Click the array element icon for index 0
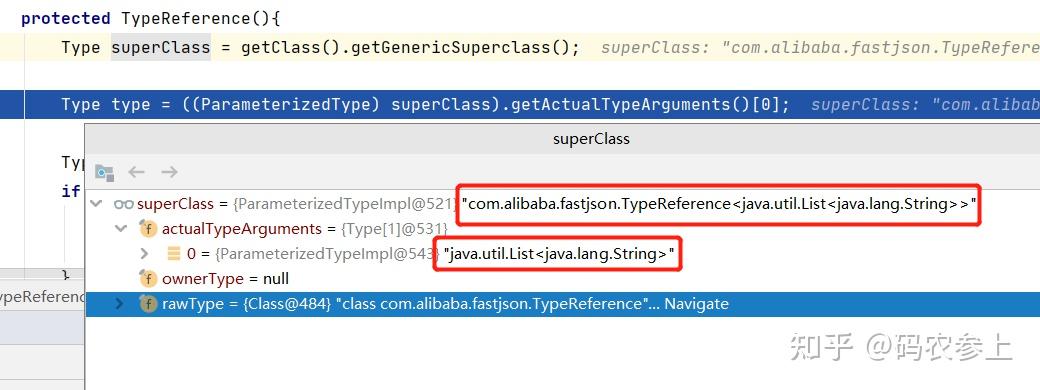The image size is (1040, 390). tap(174, 254)
